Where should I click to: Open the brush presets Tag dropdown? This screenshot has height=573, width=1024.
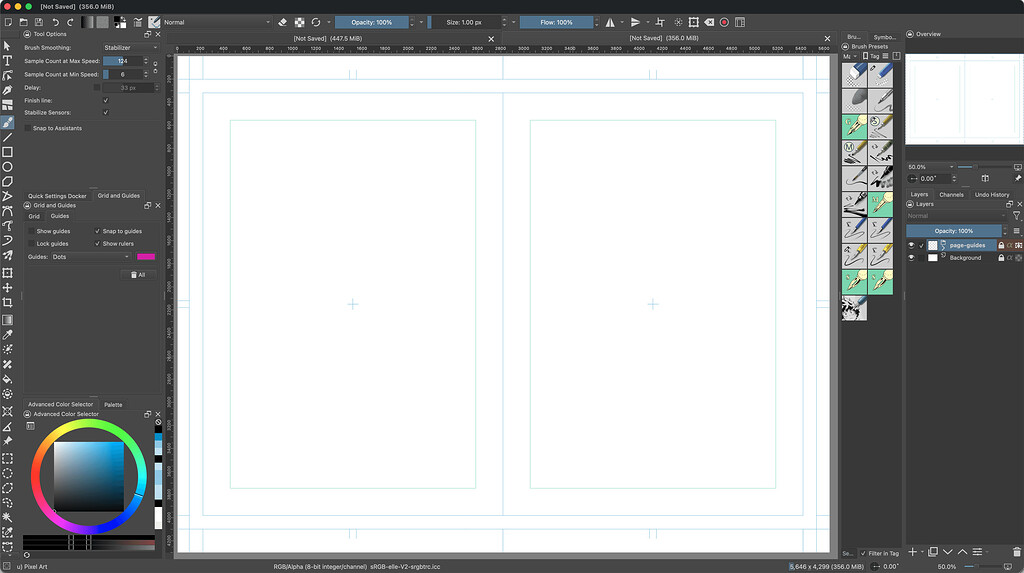pyautogui.click(x=871, y=56)
